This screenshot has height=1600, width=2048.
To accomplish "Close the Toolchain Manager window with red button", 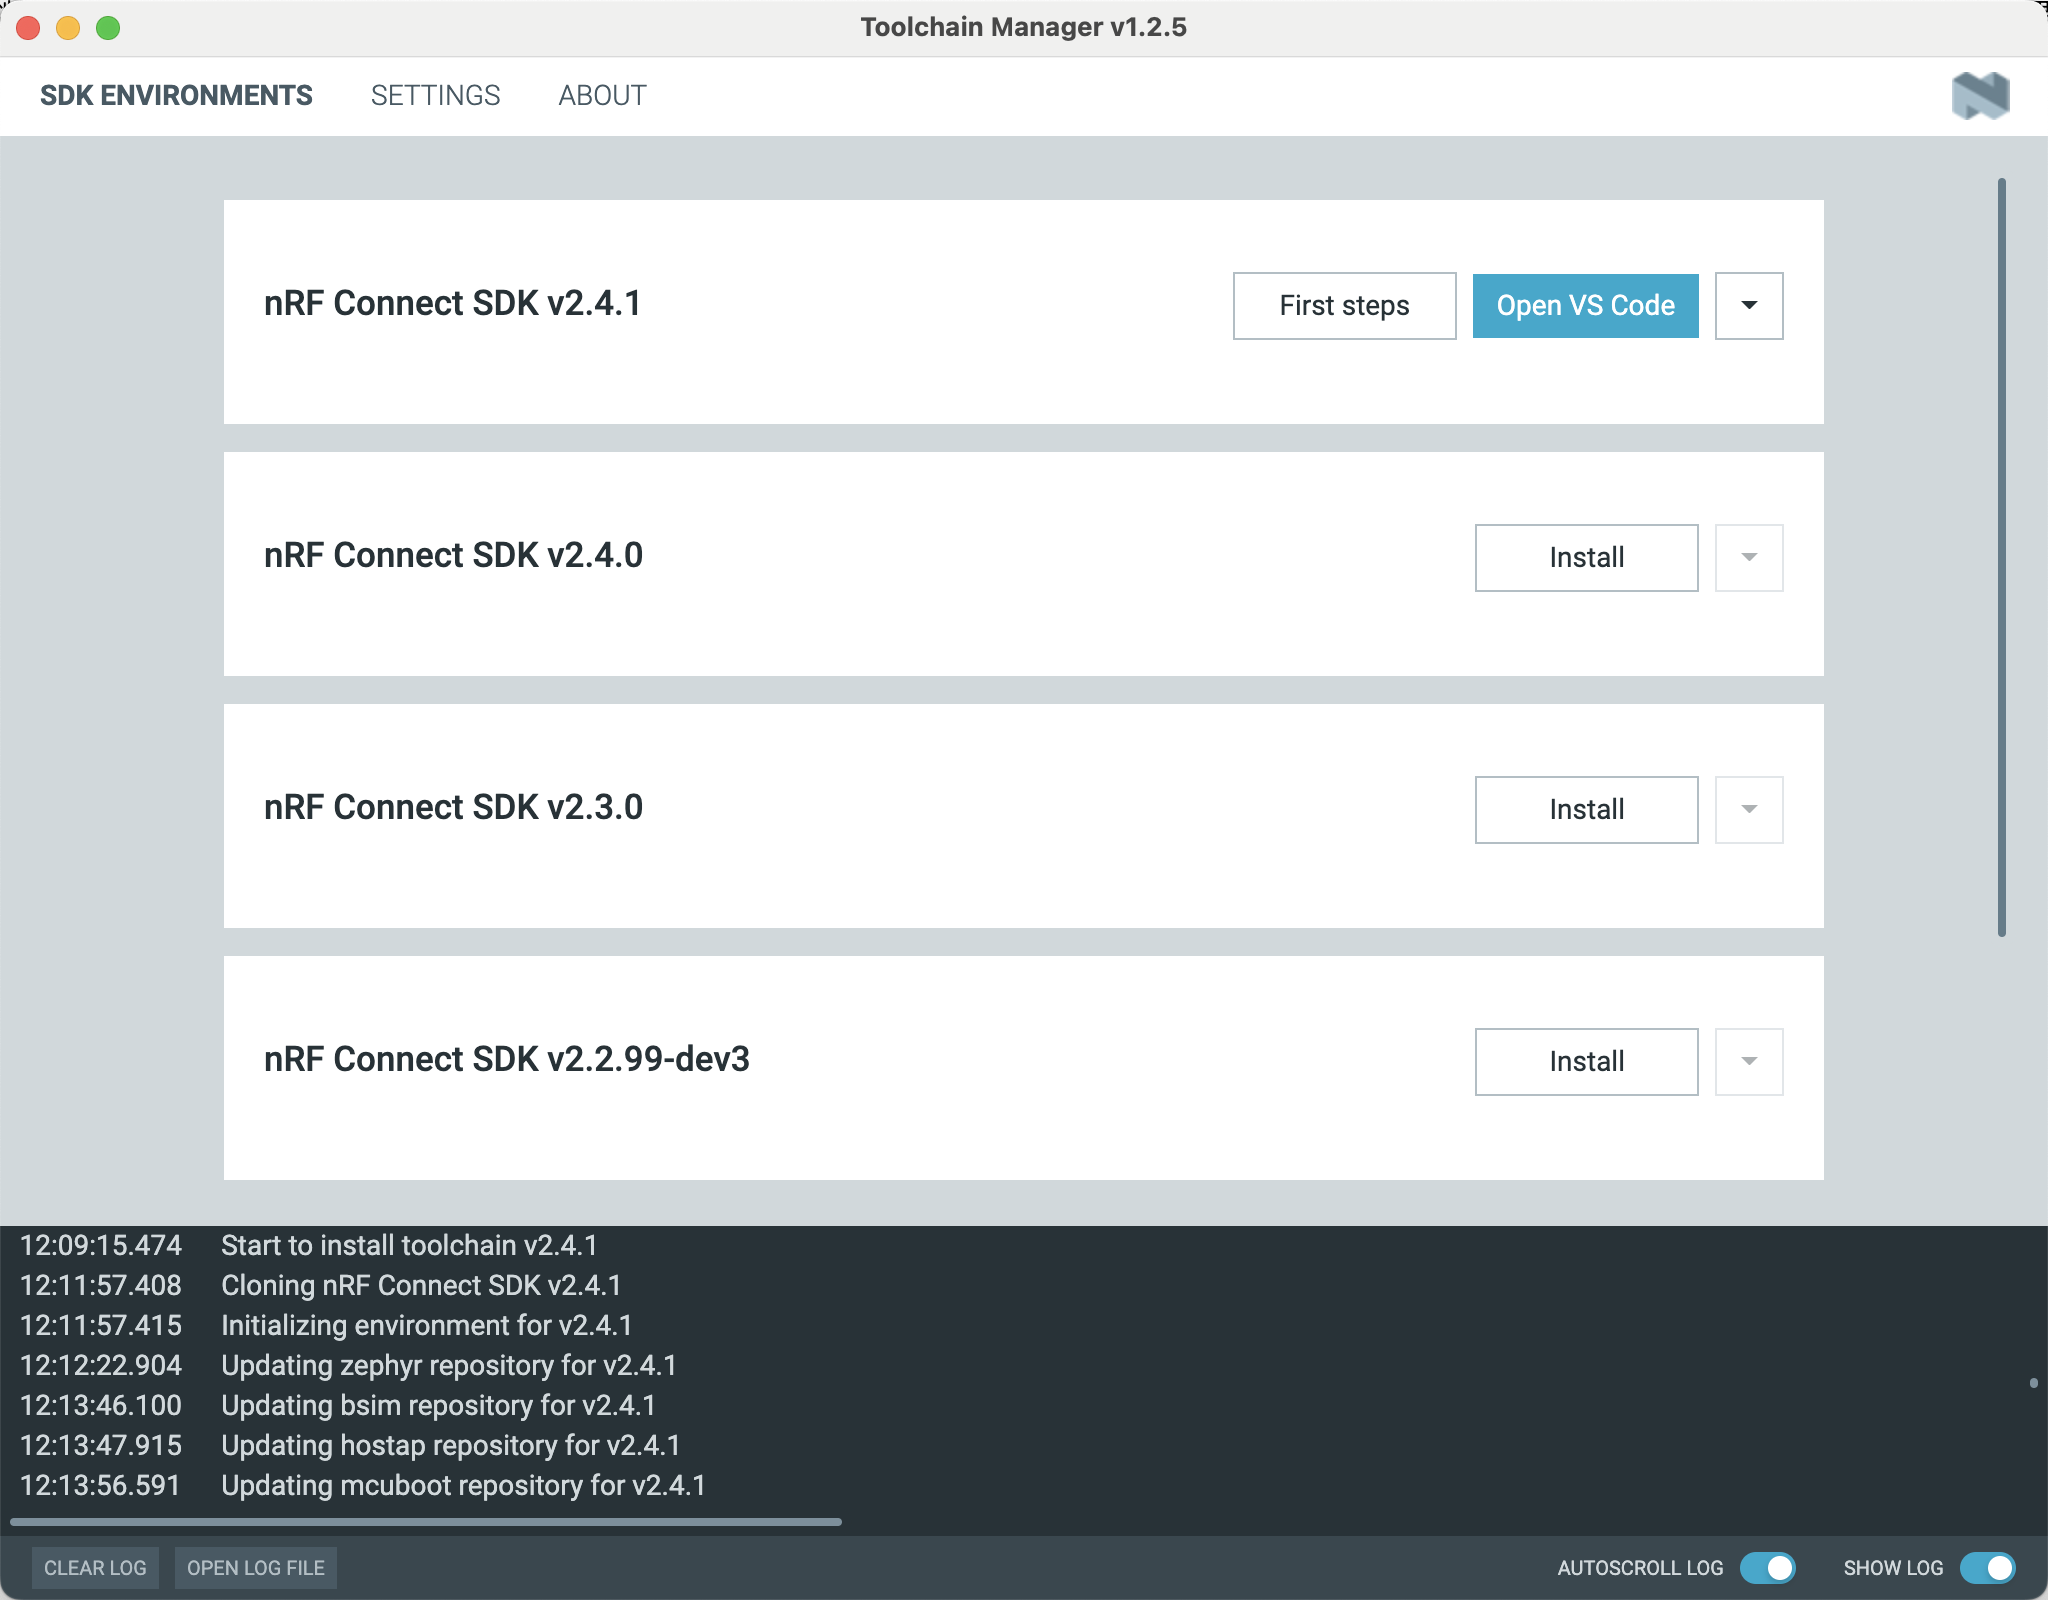I will tap(28, 28).
